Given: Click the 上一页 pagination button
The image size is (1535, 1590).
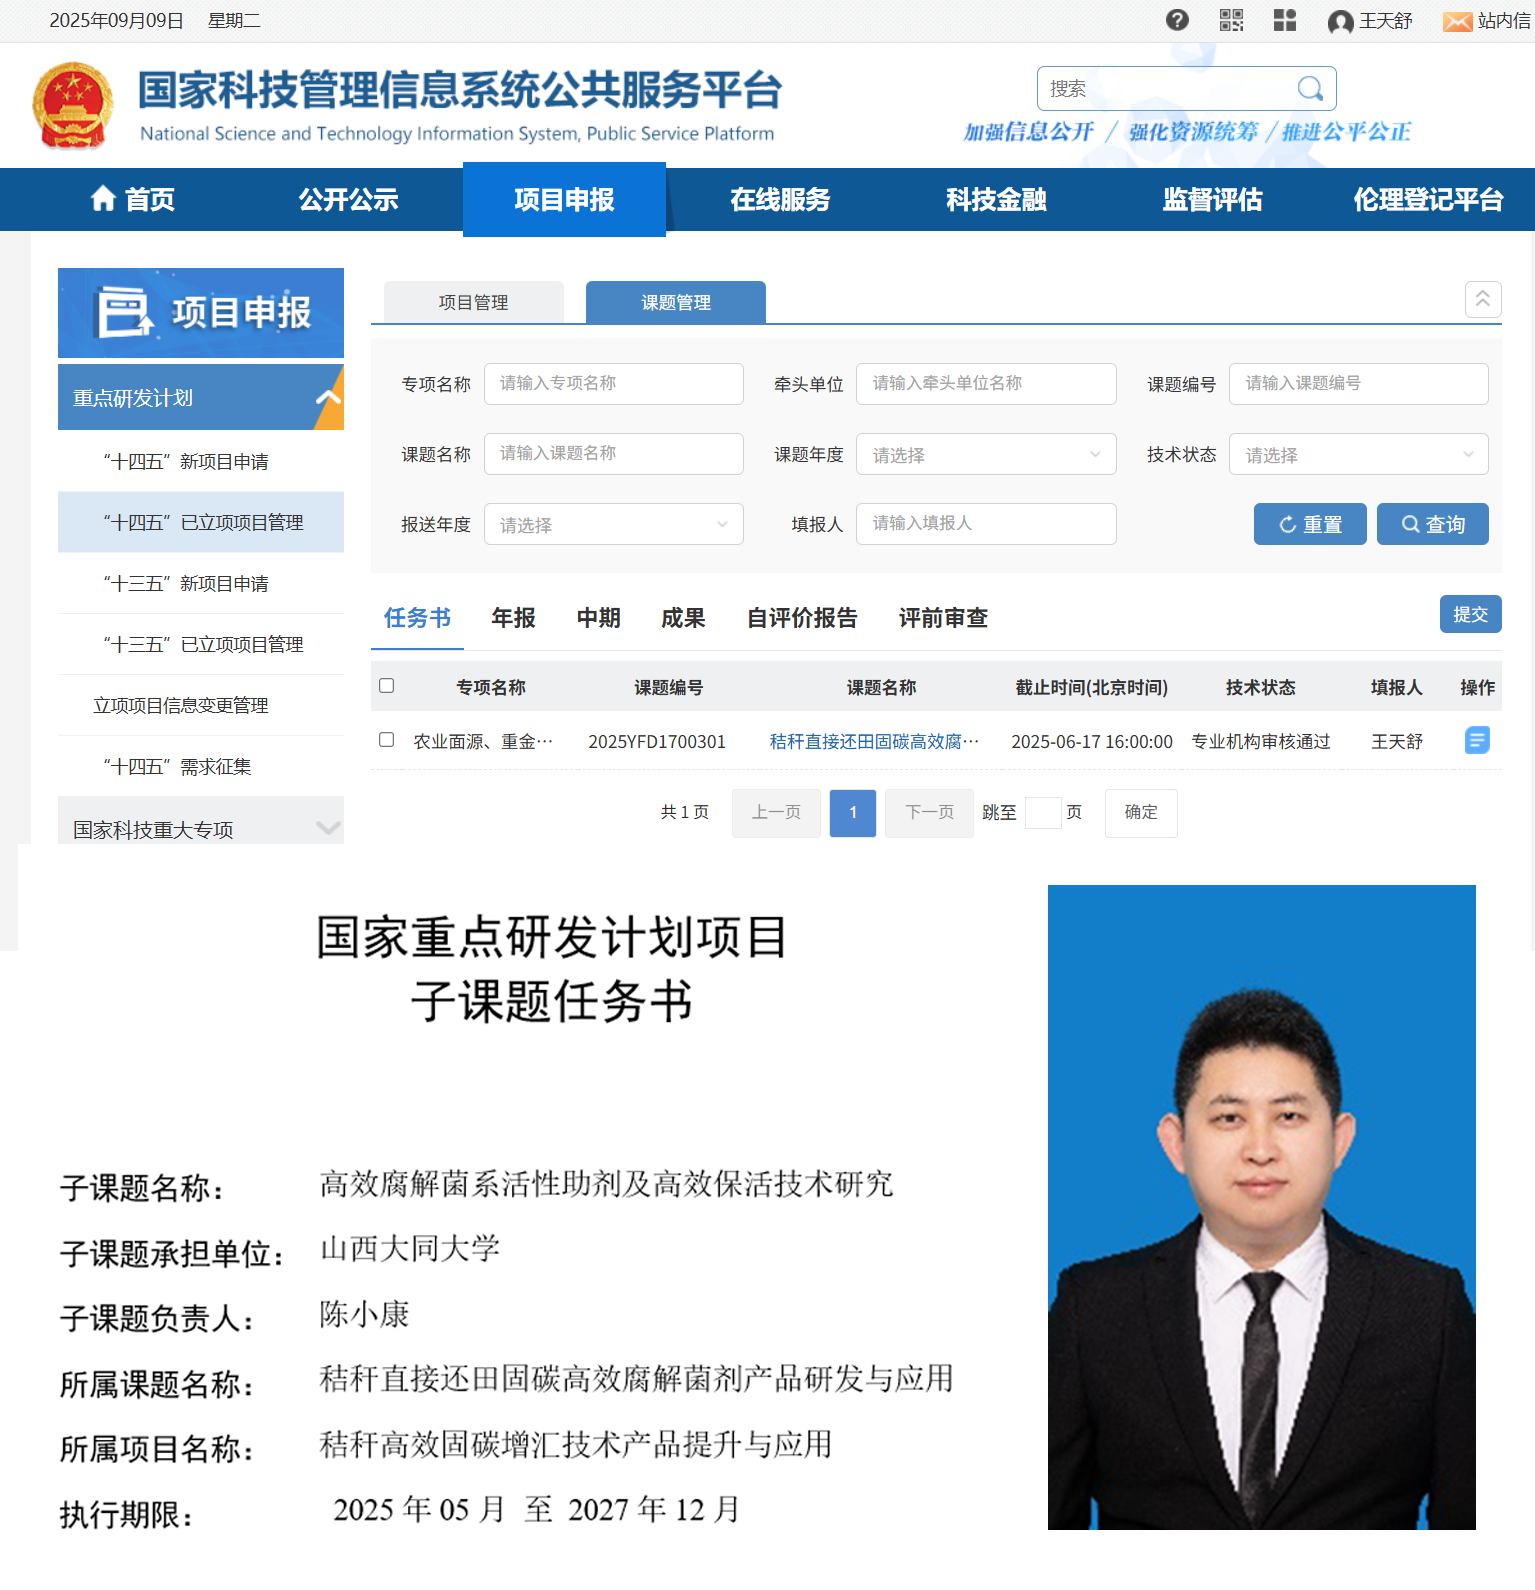Looking at the screenshot, I should (776, 813).
